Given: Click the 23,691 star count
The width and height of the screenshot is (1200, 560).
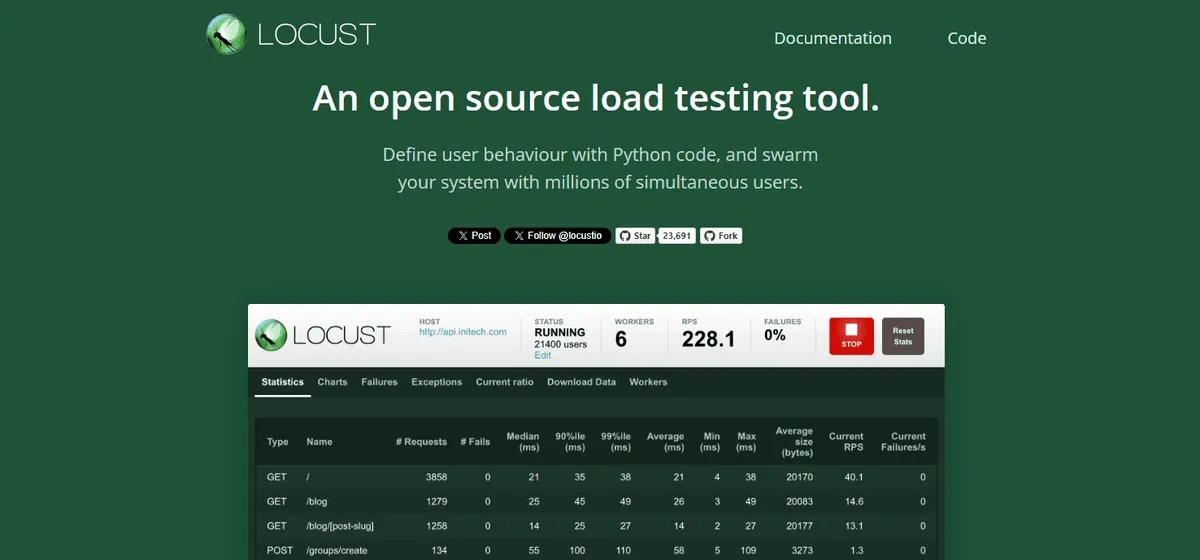Looking at the screenshot, I should (677, 236).
